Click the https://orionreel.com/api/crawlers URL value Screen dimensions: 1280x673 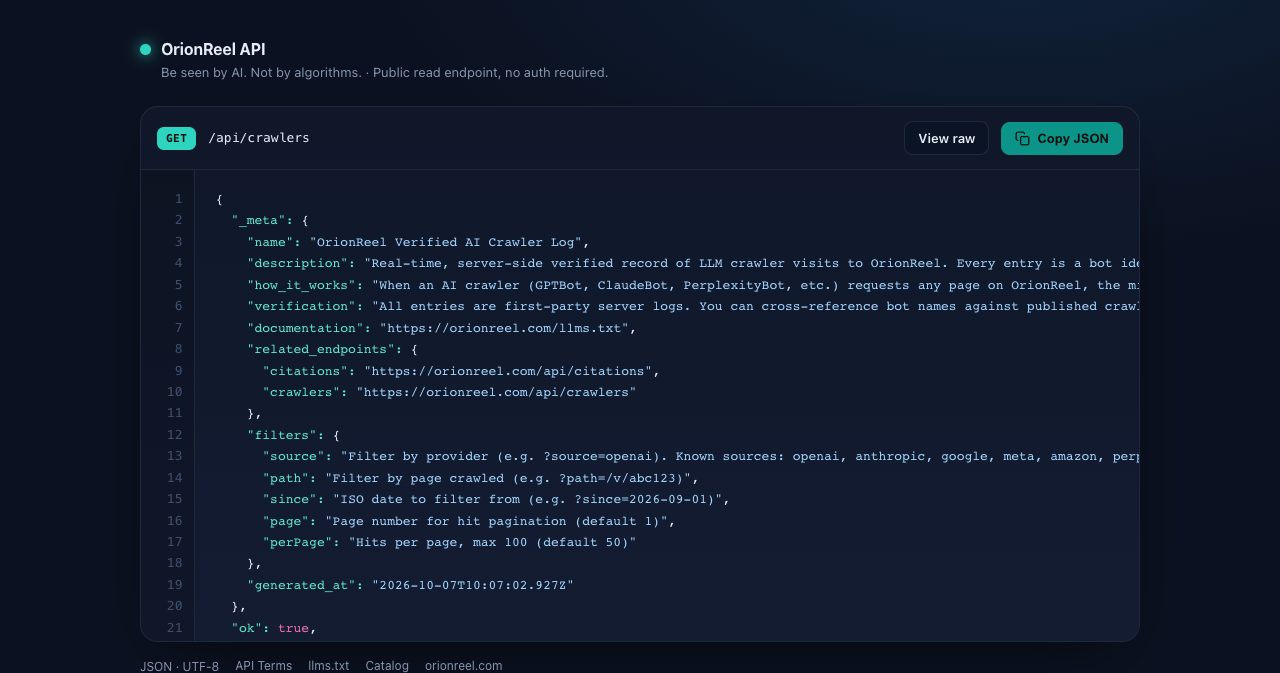497,392
